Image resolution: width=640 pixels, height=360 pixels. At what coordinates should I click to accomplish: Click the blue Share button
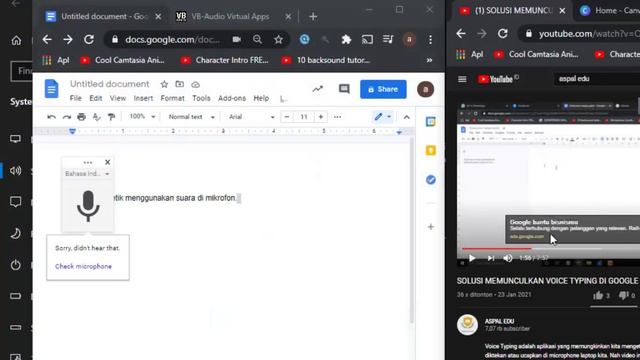click(383, 89)
